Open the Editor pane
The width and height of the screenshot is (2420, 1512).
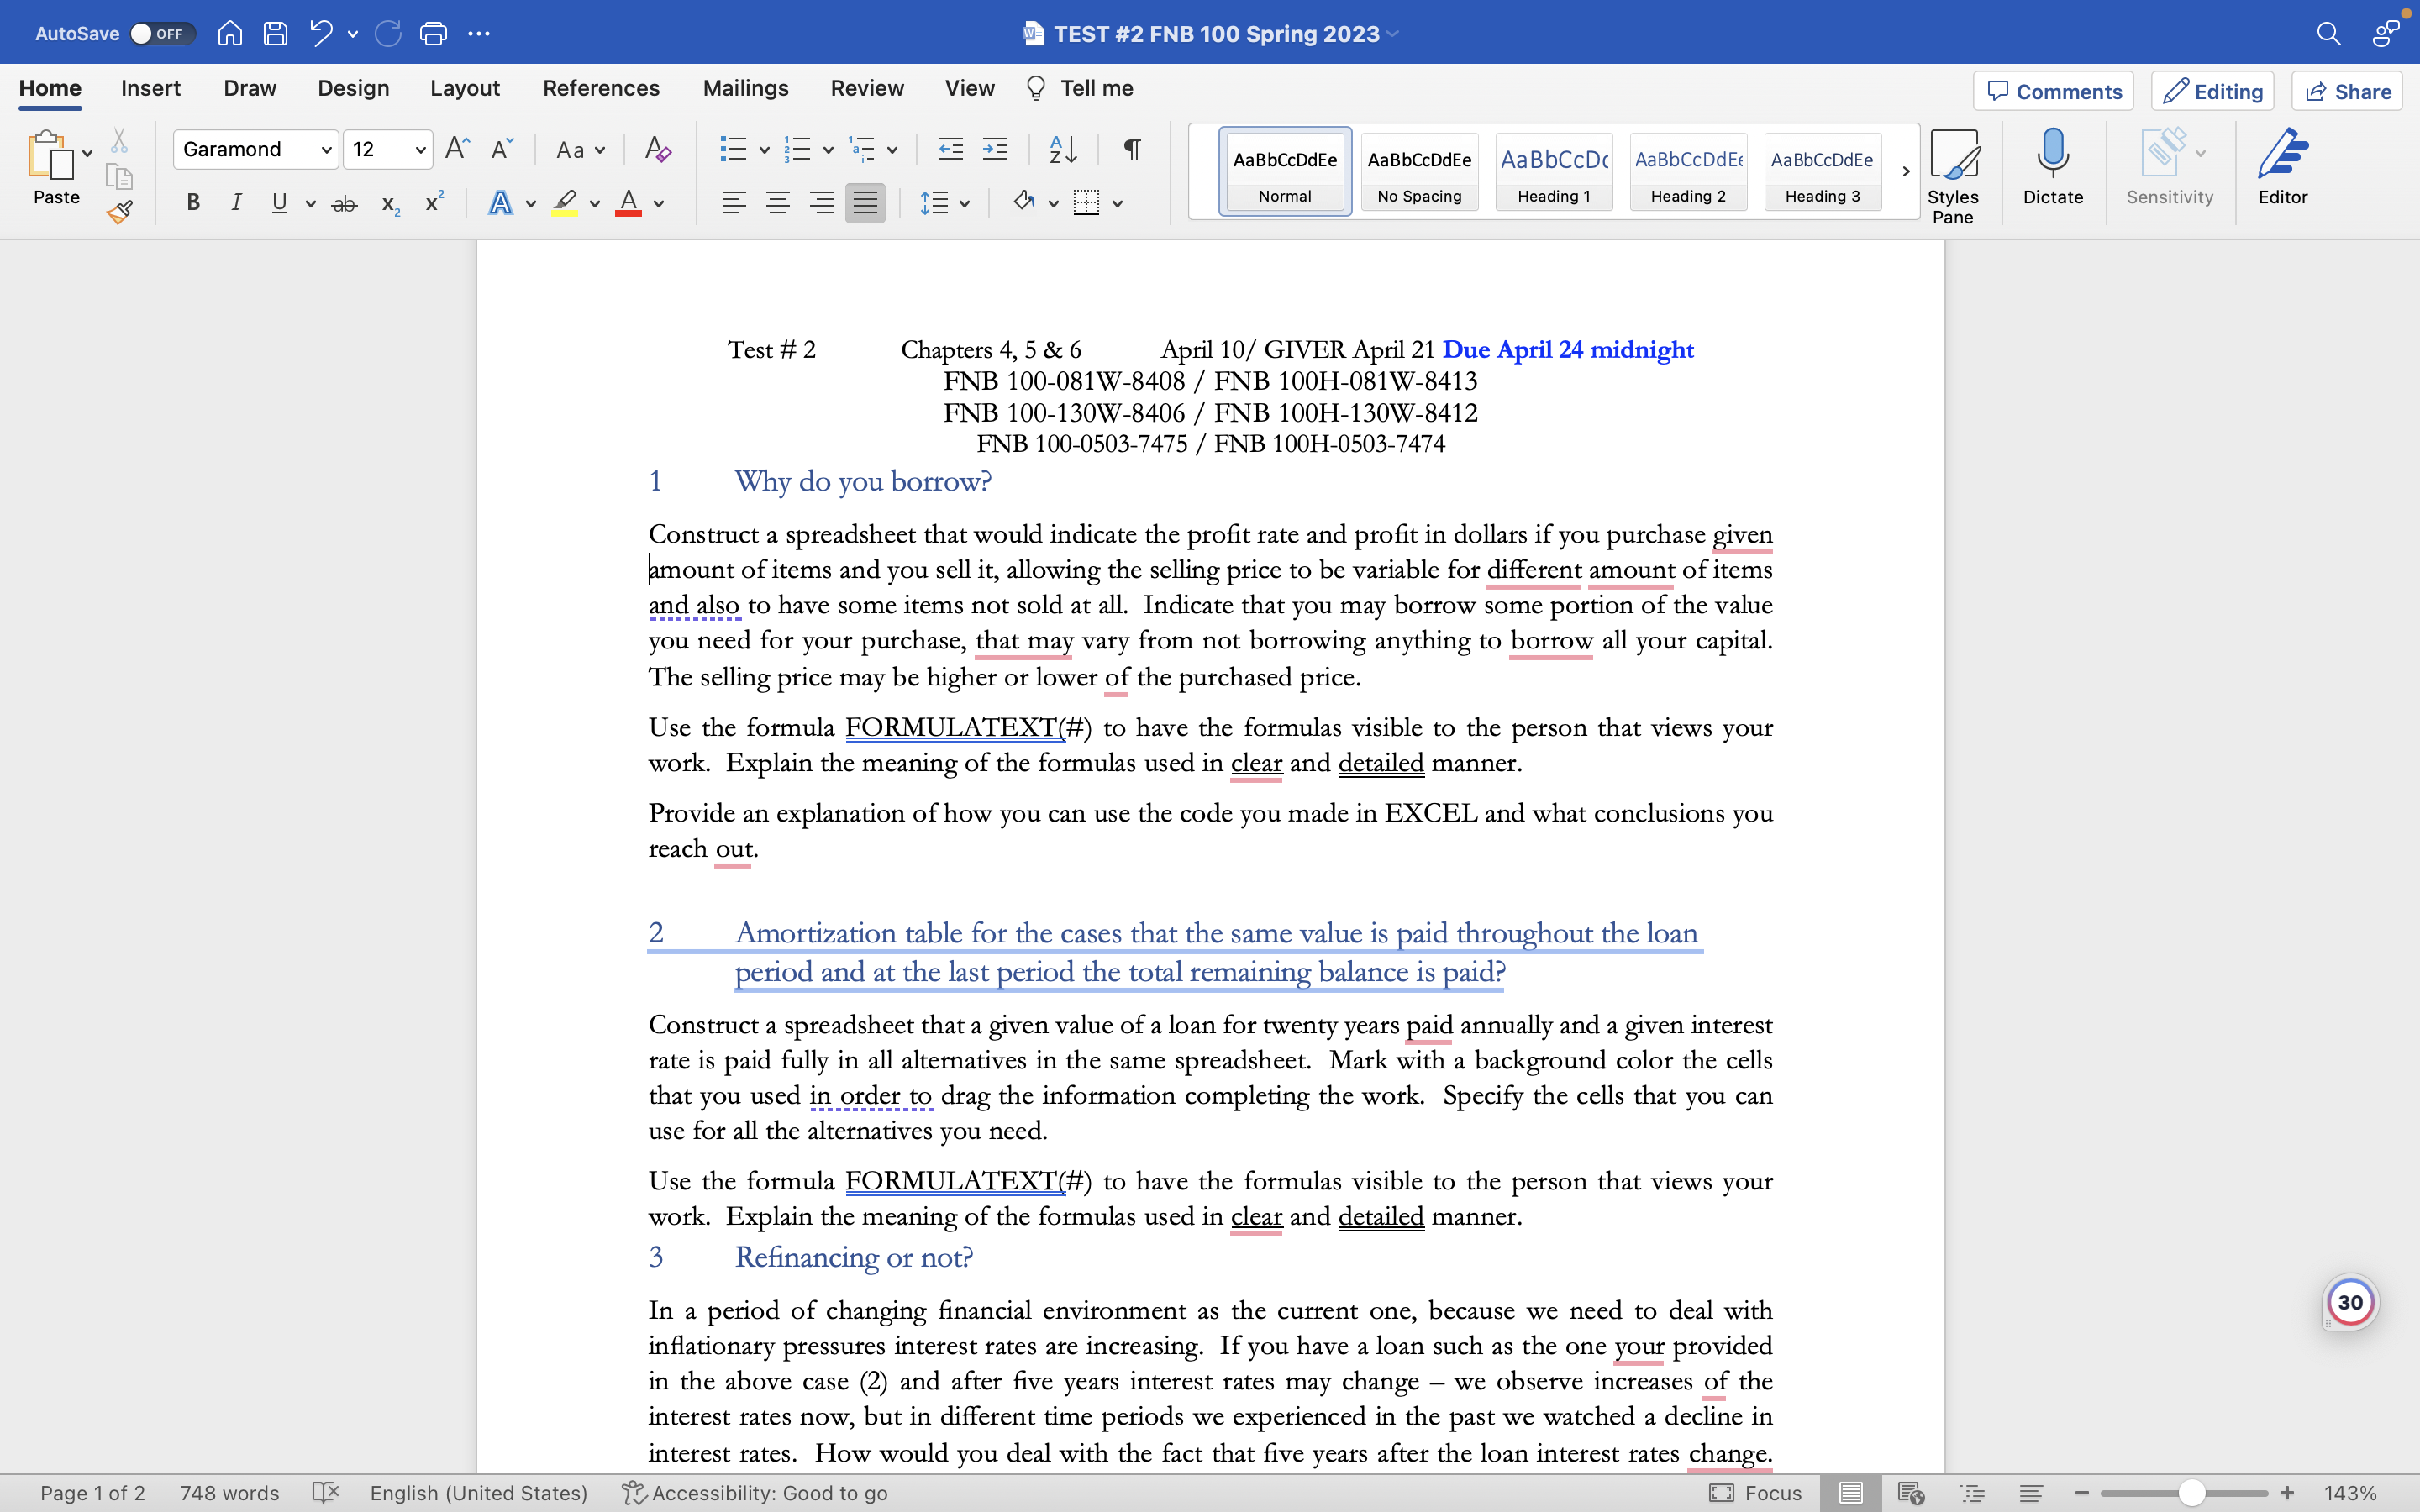pos(2283,165)
